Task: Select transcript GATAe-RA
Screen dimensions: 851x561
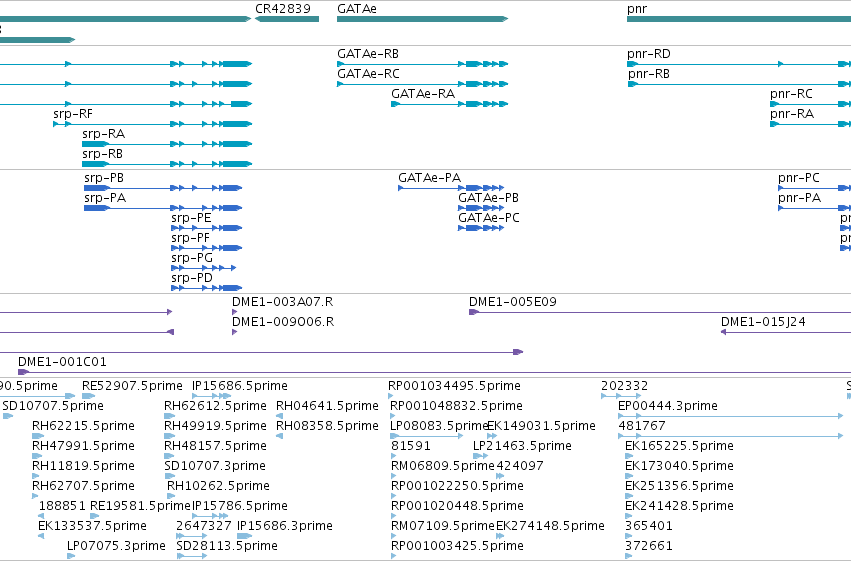Action: click(x=449, y=104)
